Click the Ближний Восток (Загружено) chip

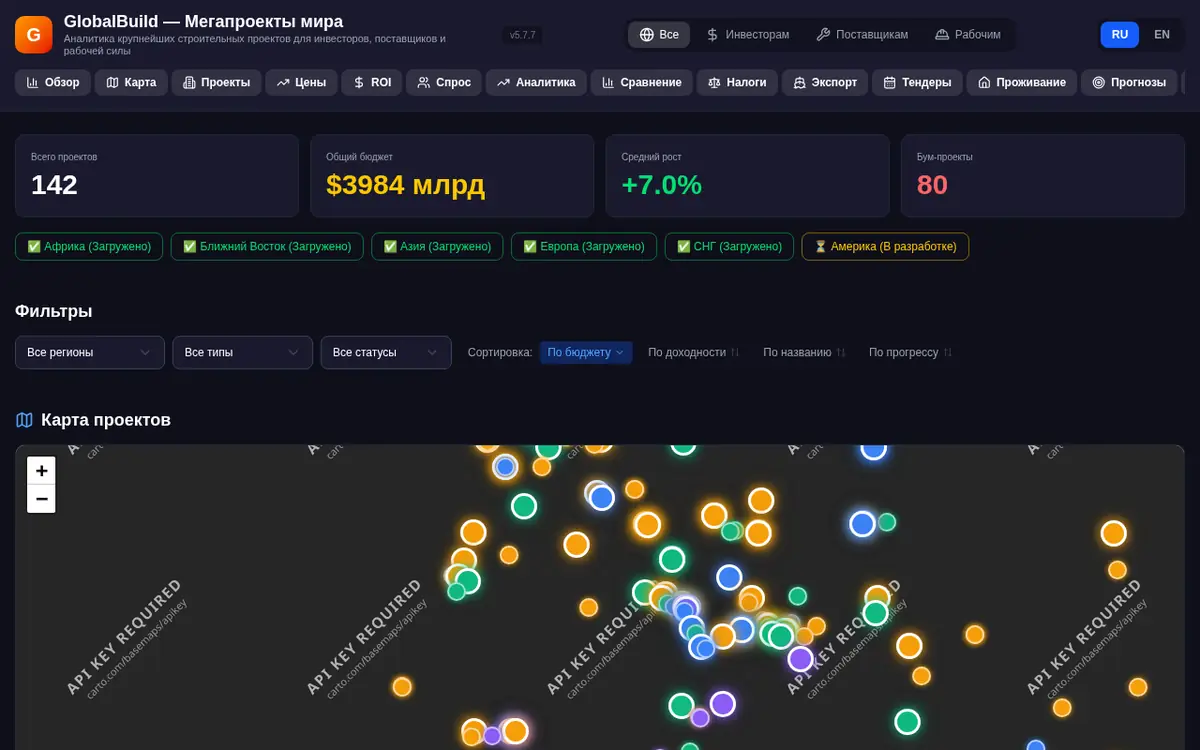pyautogui.click(x=267, y=246)
